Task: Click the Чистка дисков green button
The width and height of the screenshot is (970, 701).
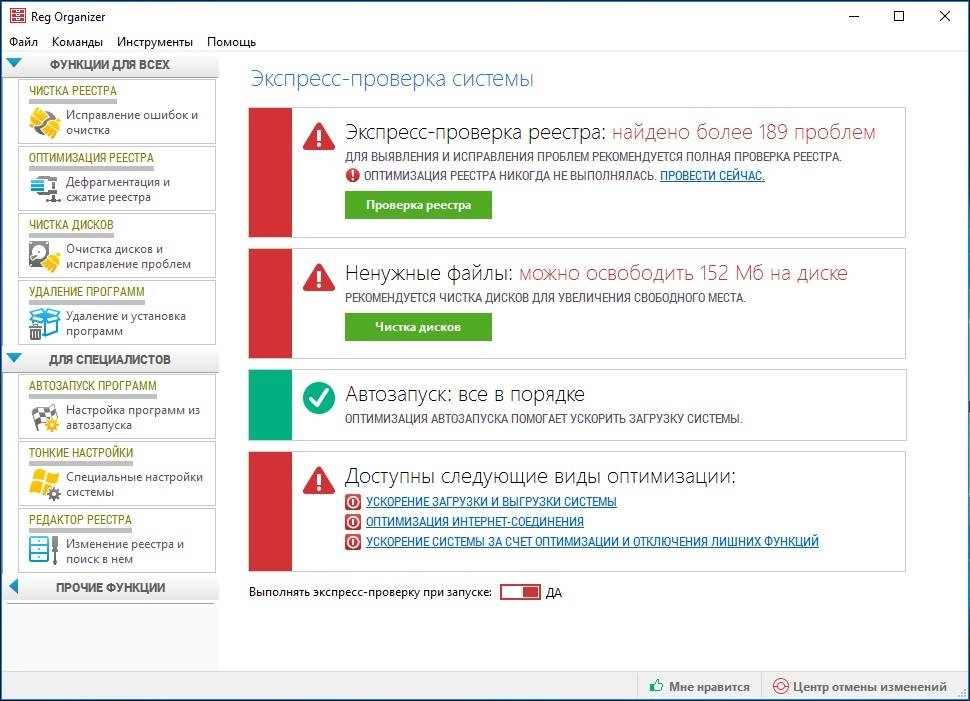Action: 418,327
